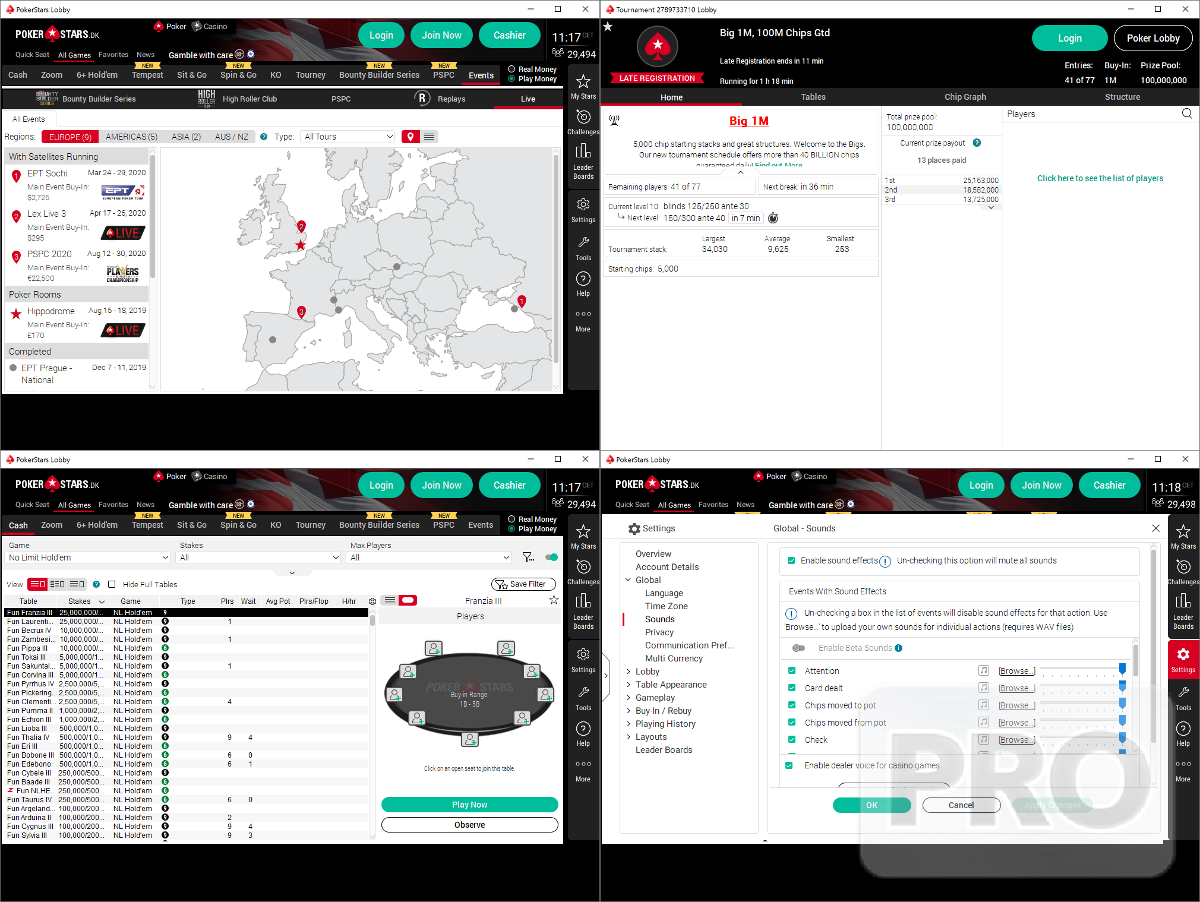Click the favorite star in the Tournament Lobby header
1200x902 pixels.
click(x=608, y=27)
